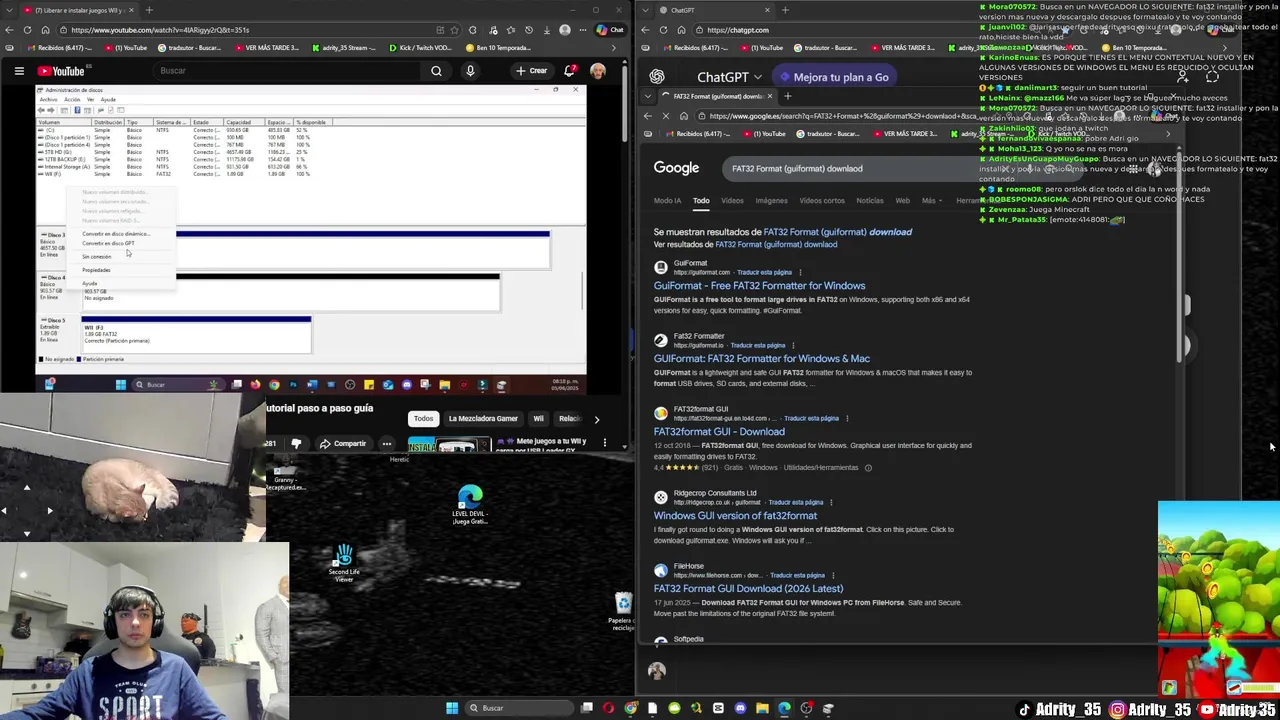The width and height of the screenshot is (1280, 720).
Task: Click the Compartir share button
Action: pos(343,444)
